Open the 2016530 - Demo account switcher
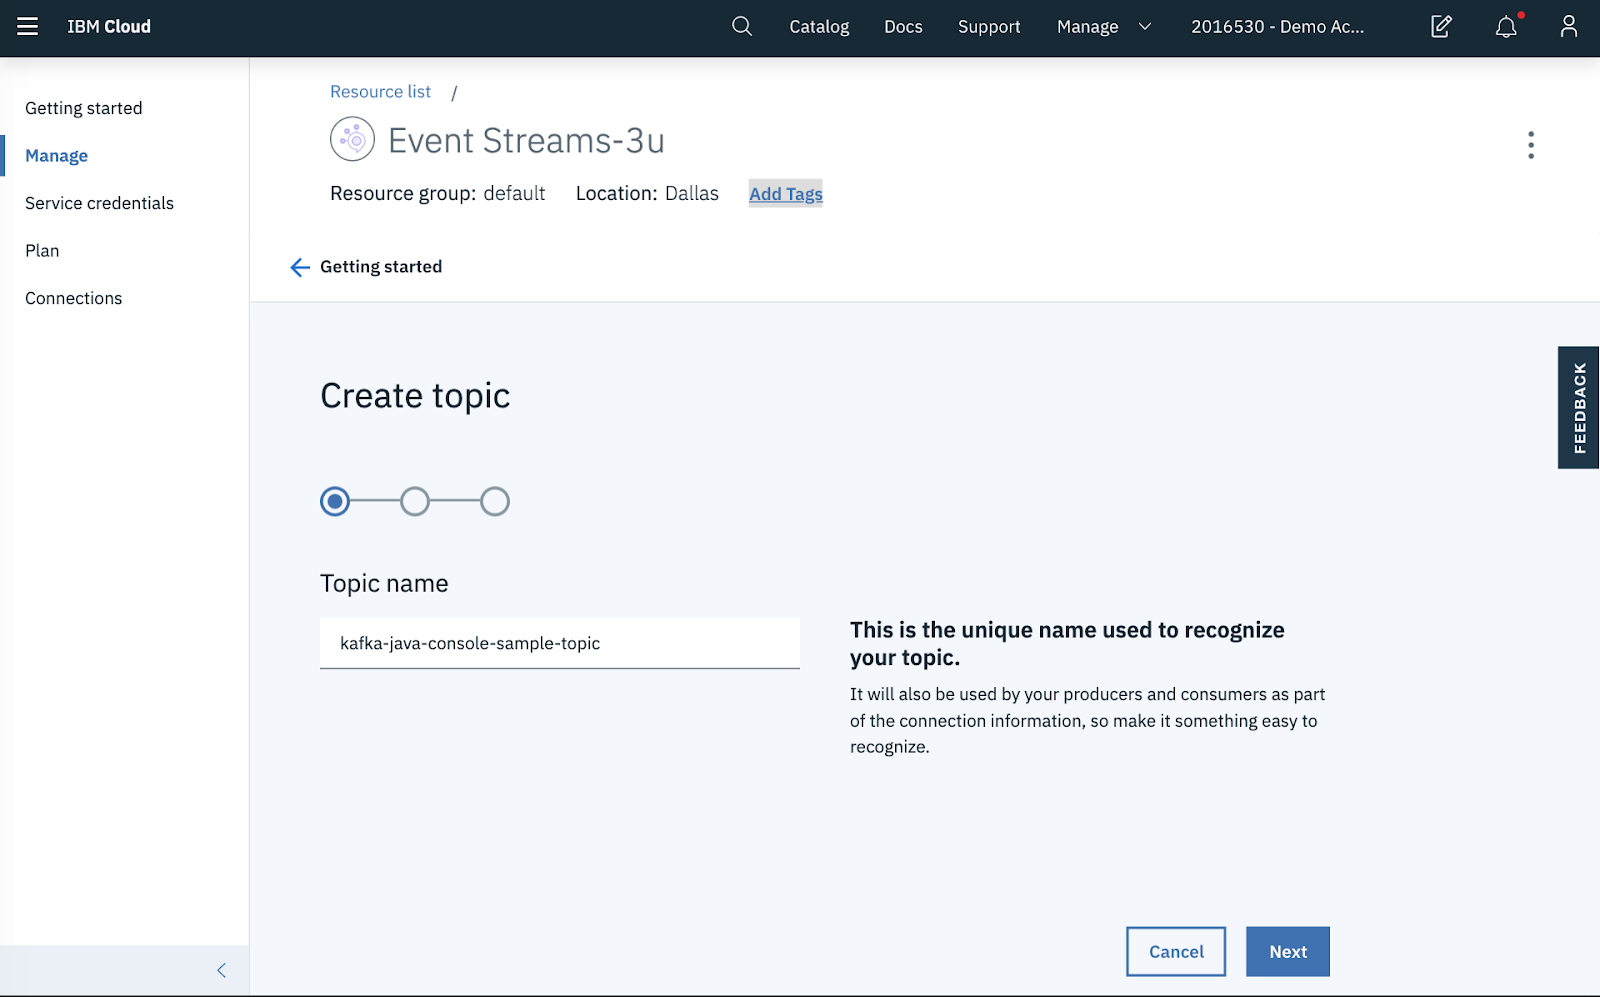Viewport: 1600px width, 997px height. point(1277,27)
